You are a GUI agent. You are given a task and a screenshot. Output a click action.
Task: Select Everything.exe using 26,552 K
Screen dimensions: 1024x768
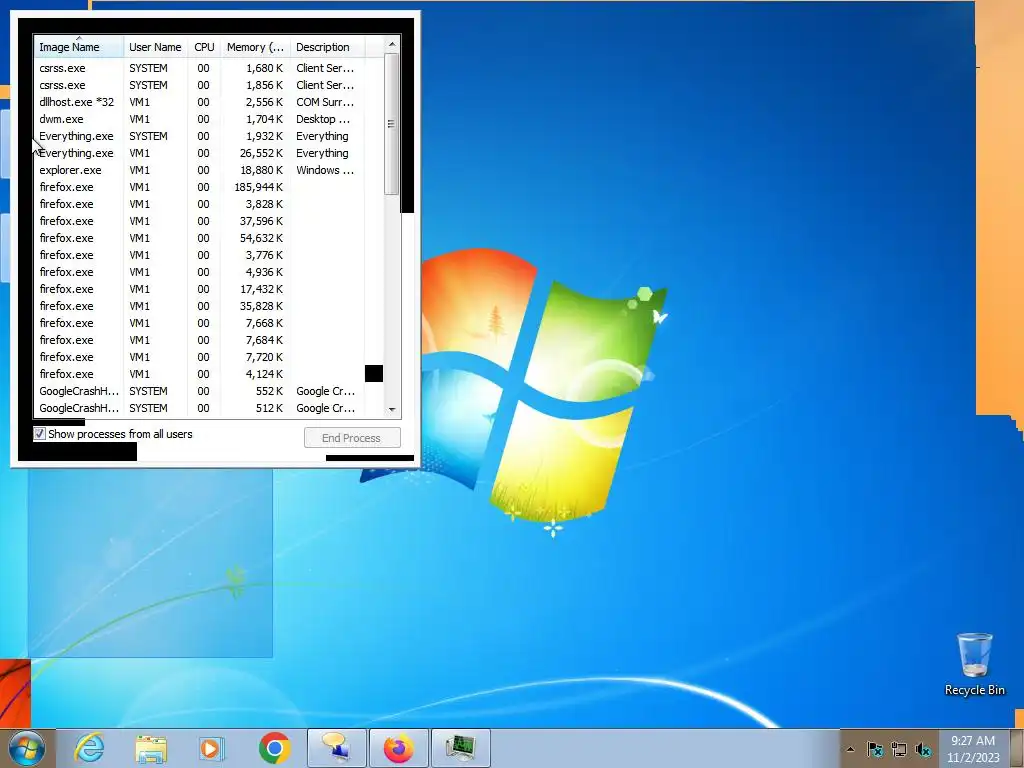199,153
